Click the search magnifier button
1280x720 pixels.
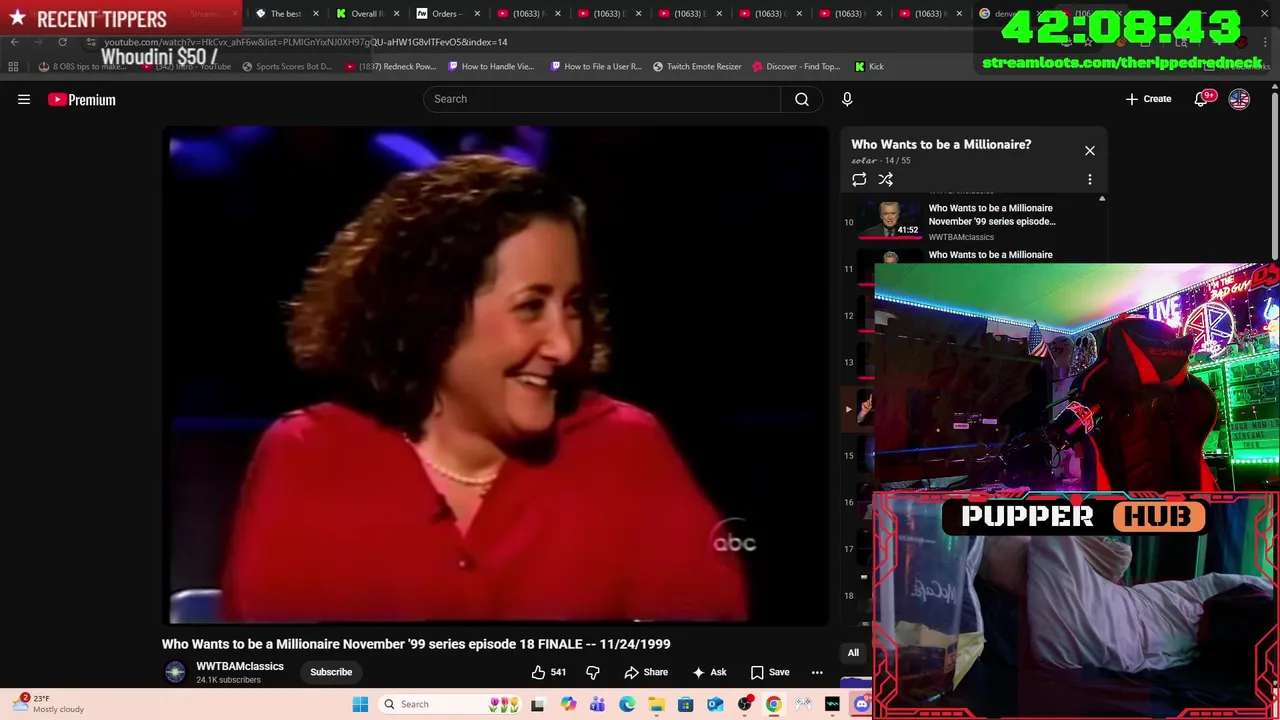click(x=802, y=99)
